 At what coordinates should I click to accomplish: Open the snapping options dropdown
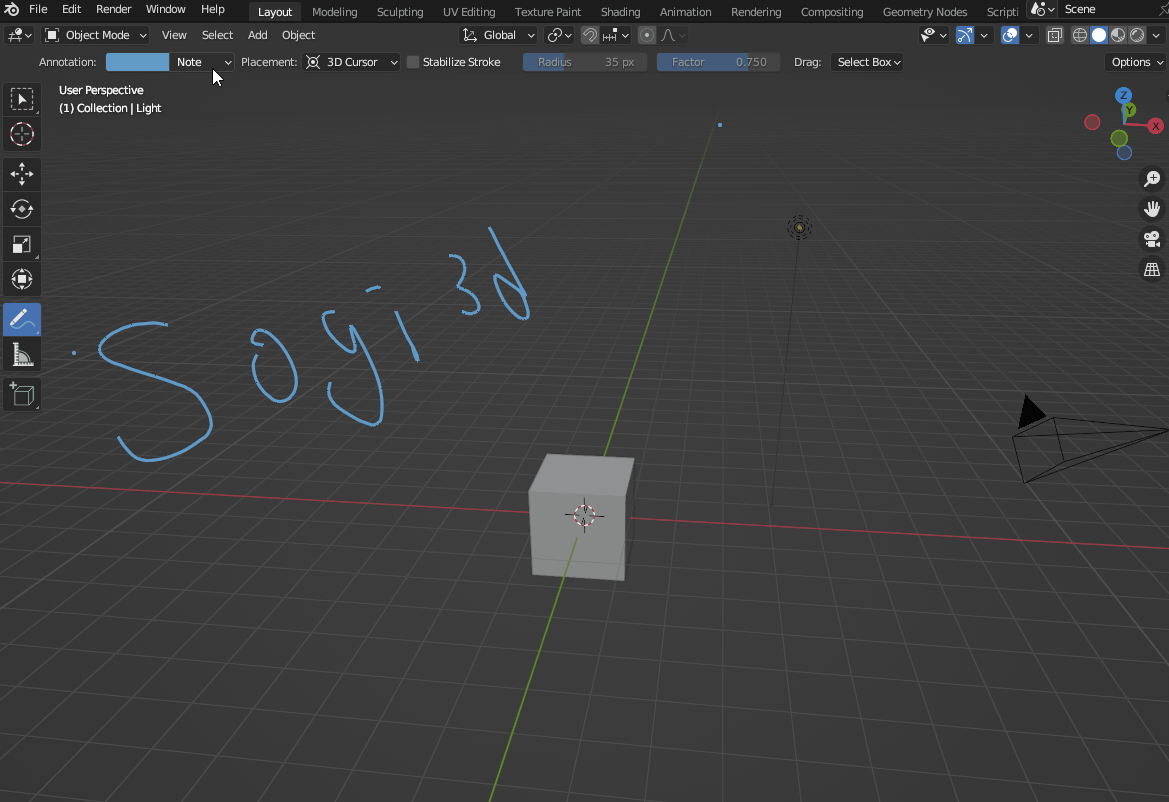click(x=616, y=35)
